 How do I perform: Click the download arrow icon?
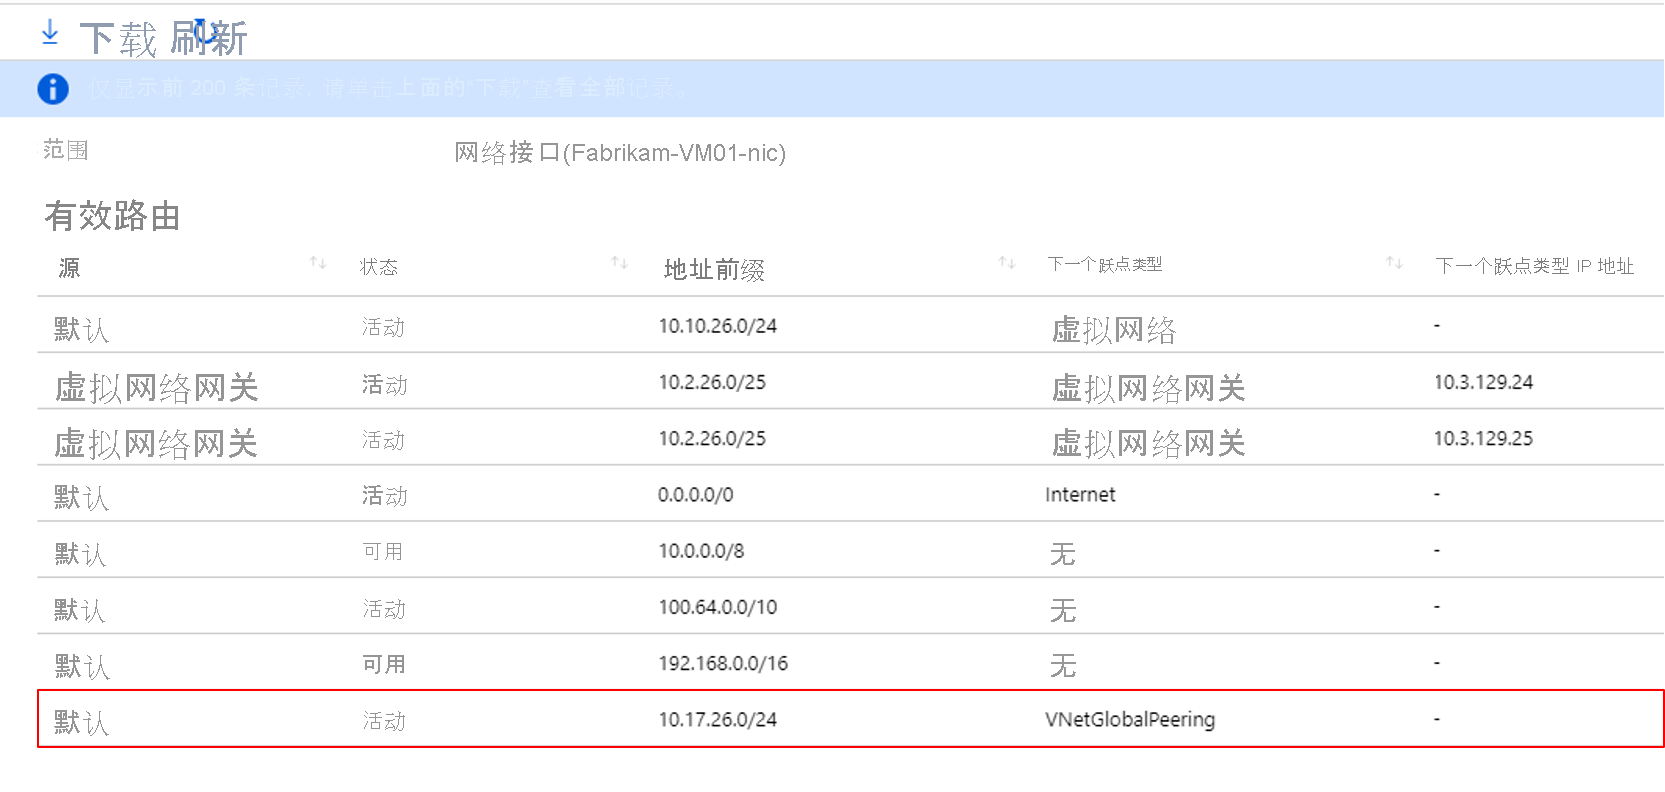click(x=50, y=33)
